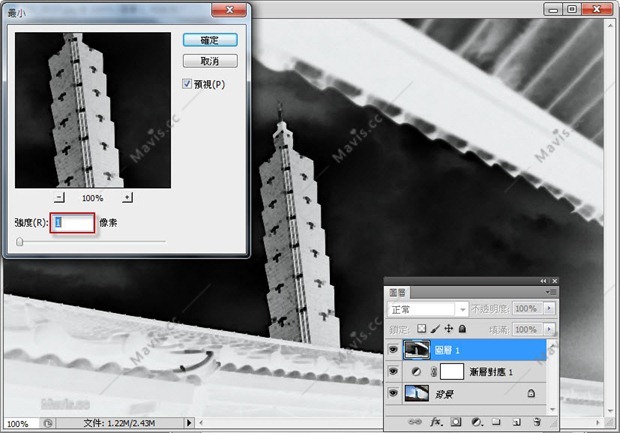Open the 正常 blend mode dropdown
Image resolution: width=620 pixels, height=433 pixels.
click(x=428, y=309)
